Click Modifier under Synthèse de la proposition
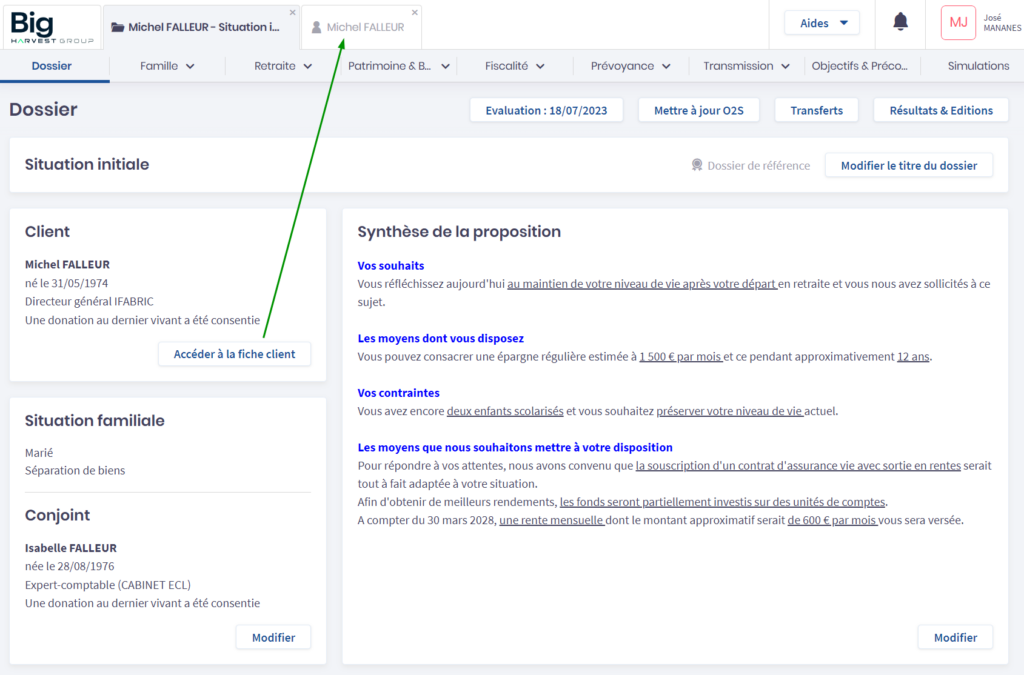This screenshot has width=1024, height=675. tap(954, 637)
